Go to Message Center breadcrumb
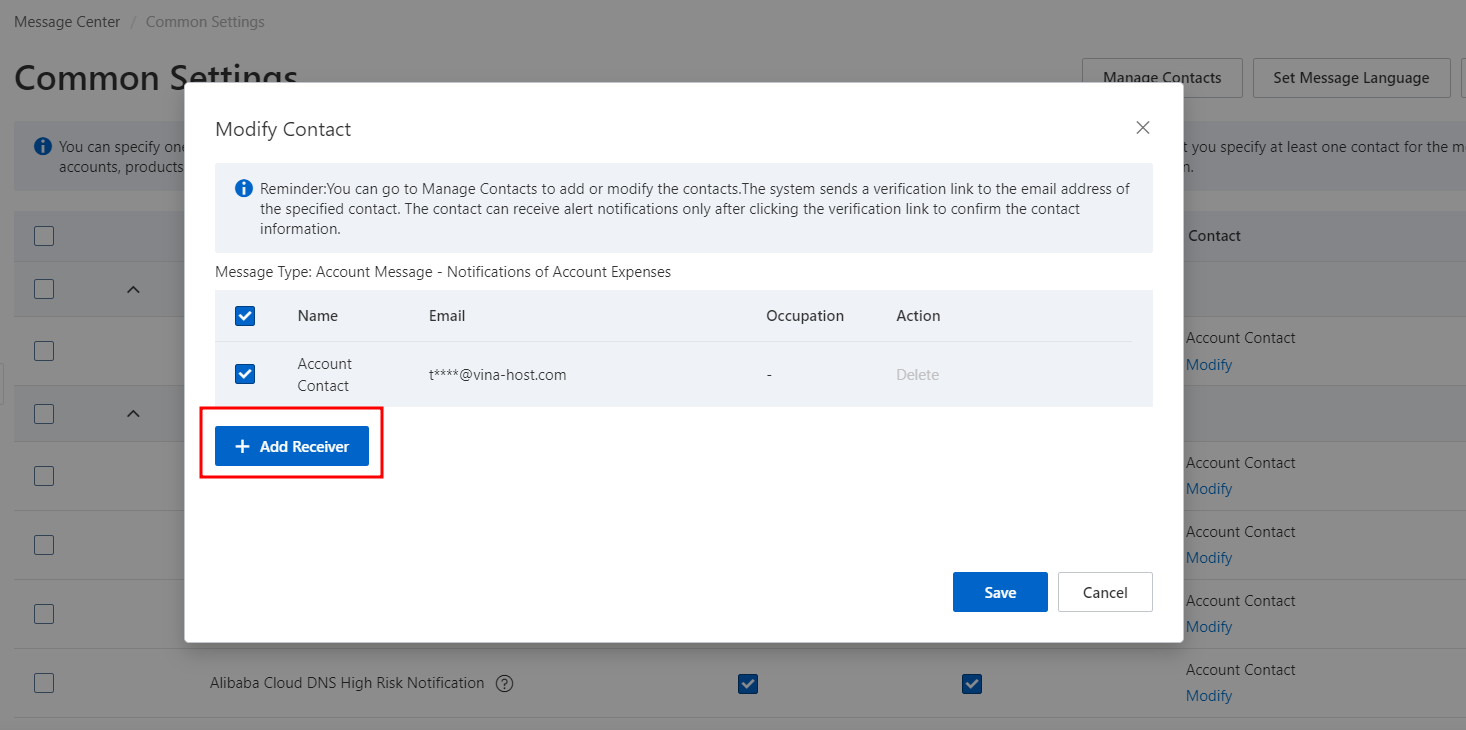This screenshot has width=1466, height=730. click(x=67, y=22)
